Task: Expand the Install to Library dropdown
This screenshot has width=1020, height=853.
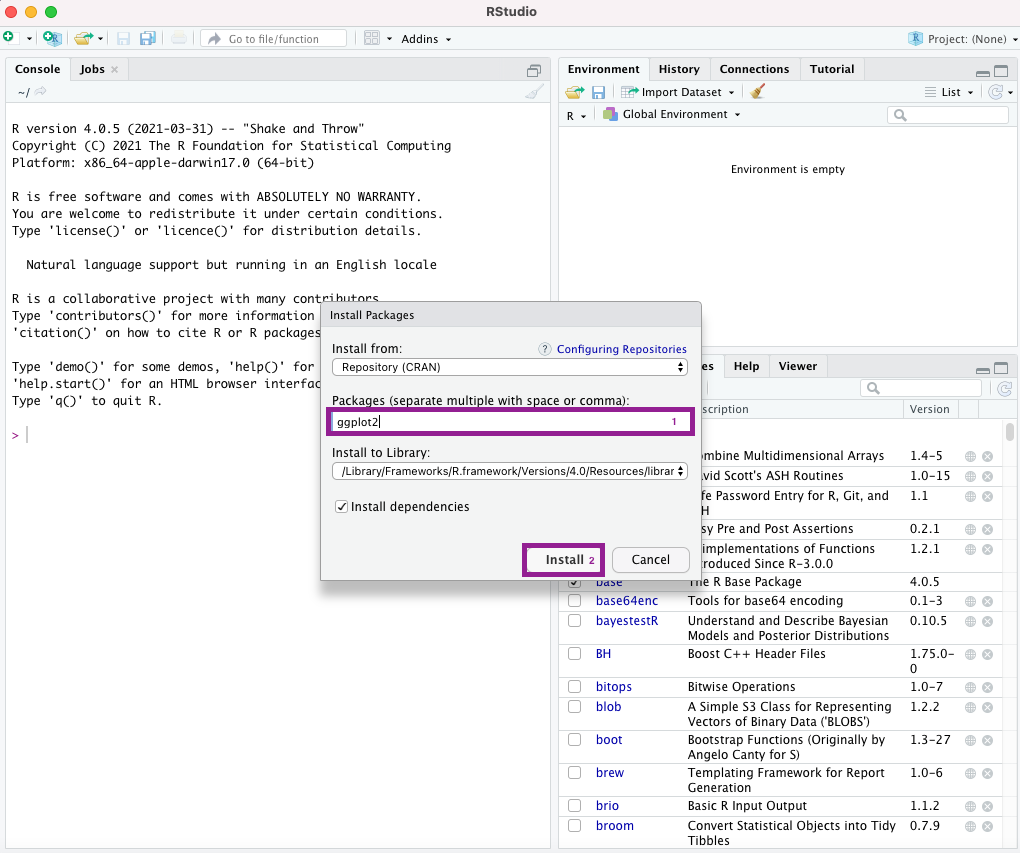Action: pyautogui.click(x=509, y=471)
